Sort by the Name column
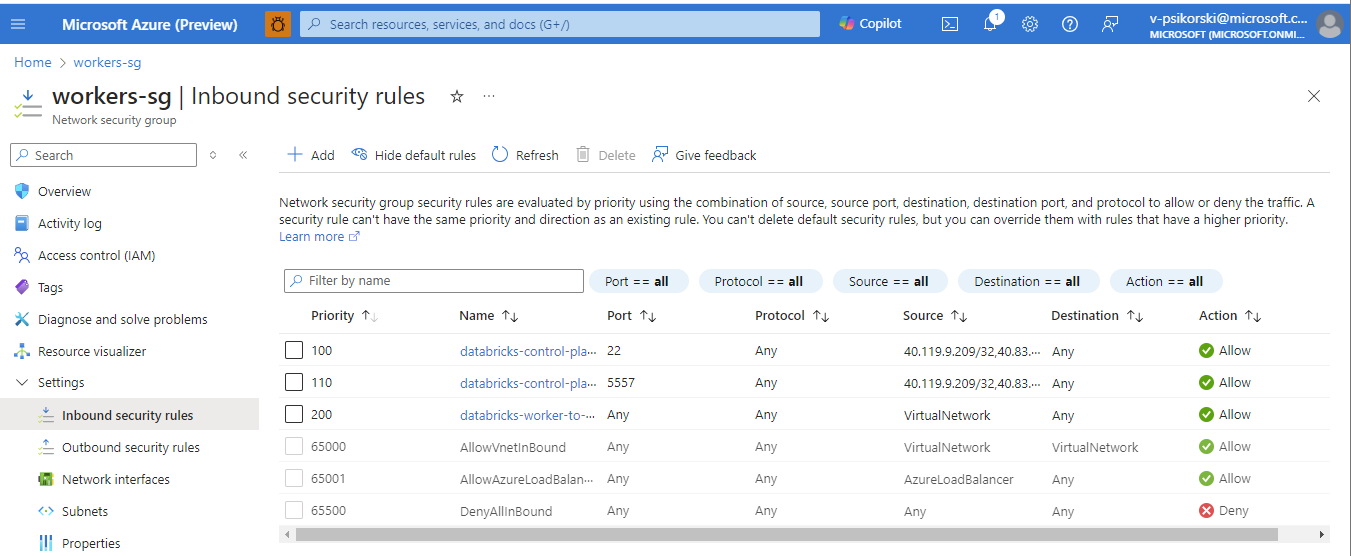This screenshot has width=1351, height=556. click(x=488, y=315)
